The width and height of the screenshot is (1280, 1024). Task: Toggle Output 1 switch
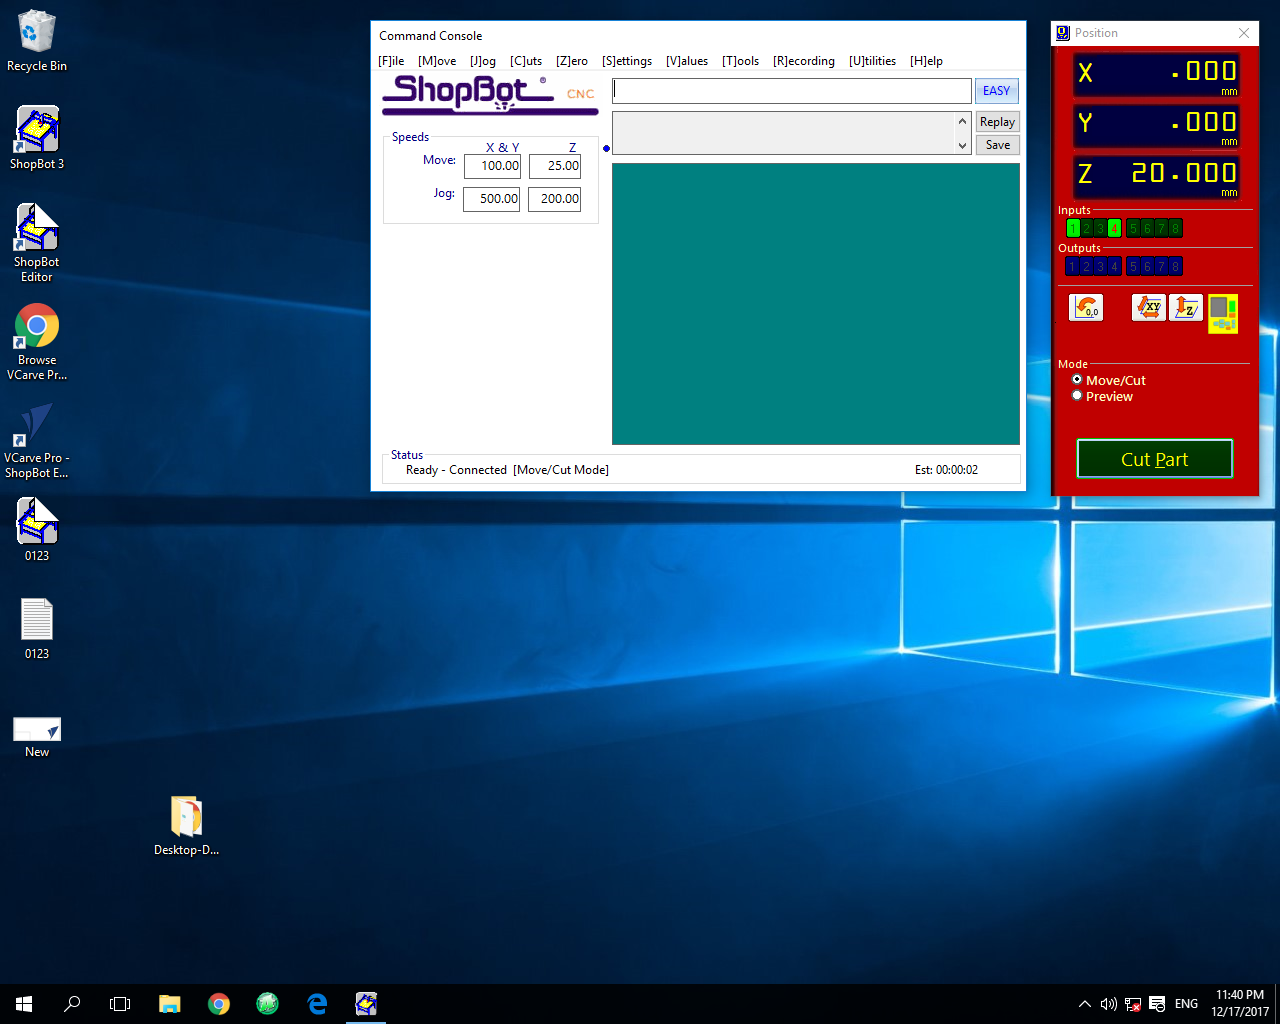click(1072, 266)
